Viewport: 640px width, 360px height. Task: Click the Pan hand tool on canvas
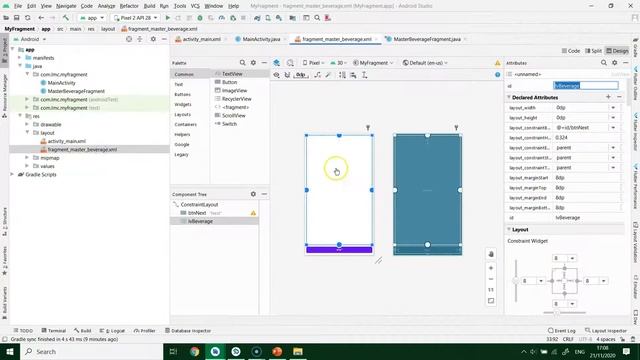tap(491, 254)
